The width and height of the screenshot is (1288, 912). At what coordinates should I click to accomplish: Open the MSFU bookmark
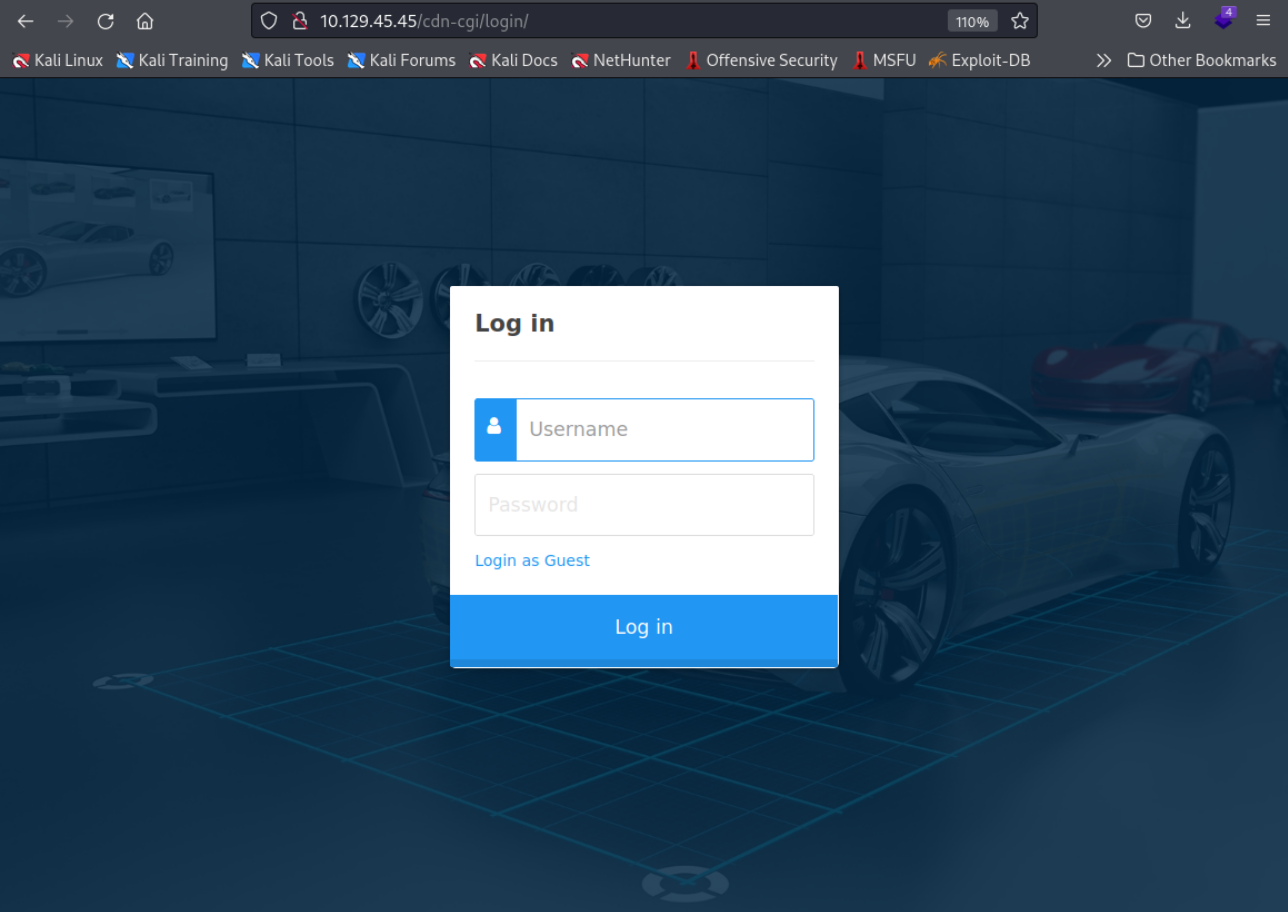coord(884,60)
